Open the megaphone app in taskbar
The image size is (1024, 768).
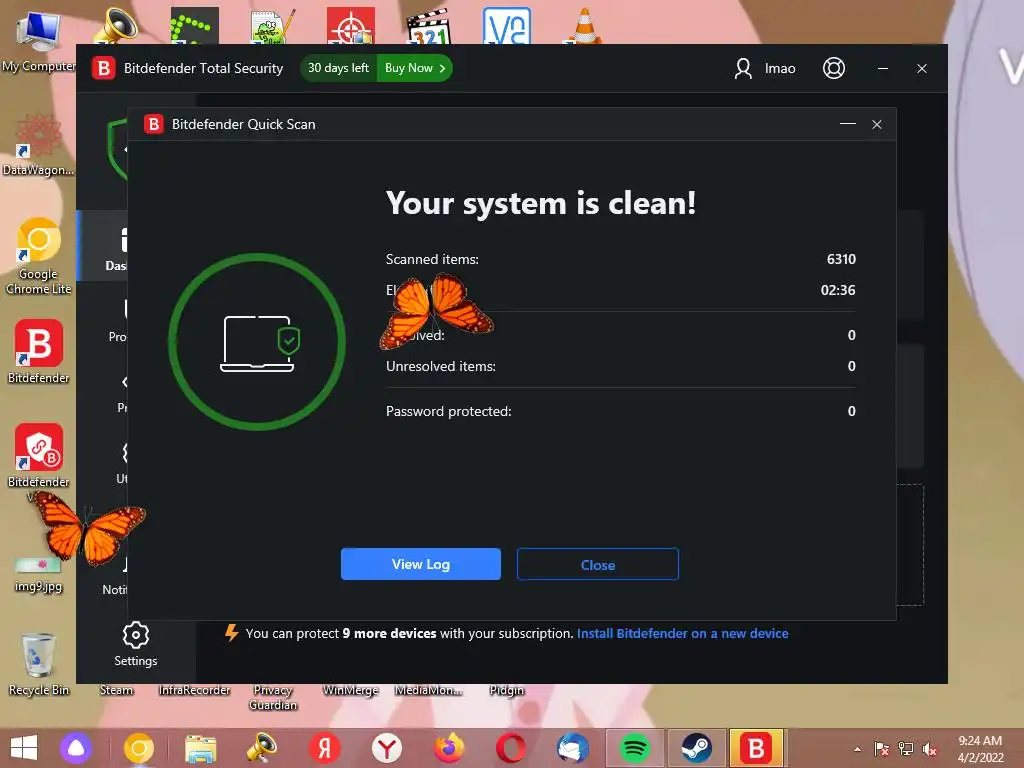[262, 748]
